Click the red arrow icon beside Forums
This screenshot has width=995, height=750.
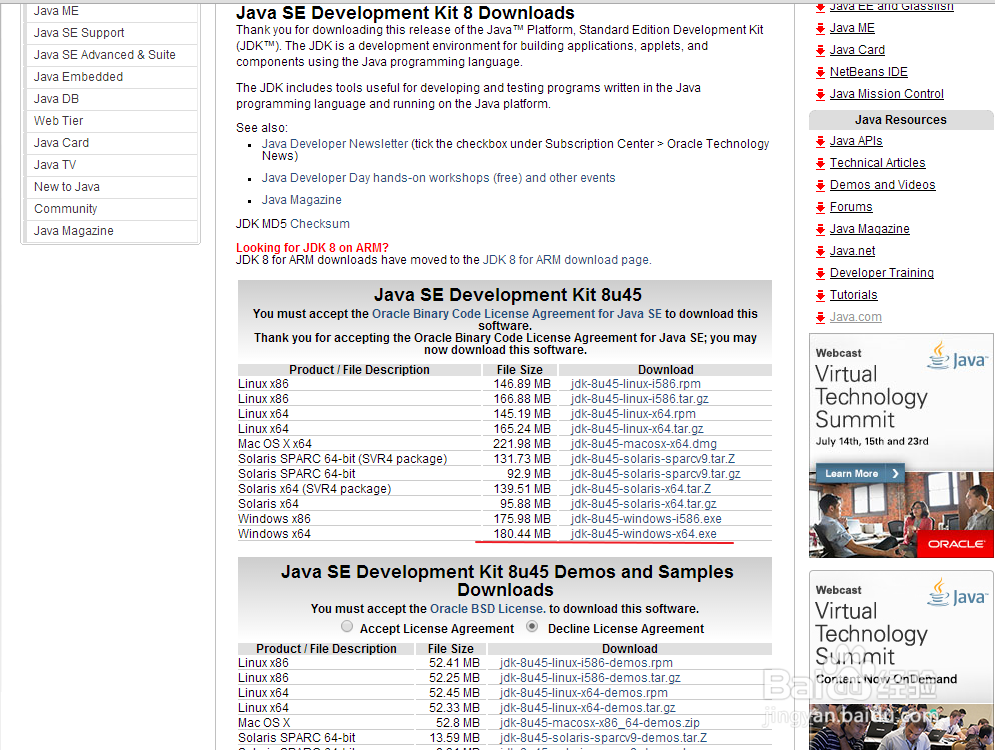coord(820,208)
